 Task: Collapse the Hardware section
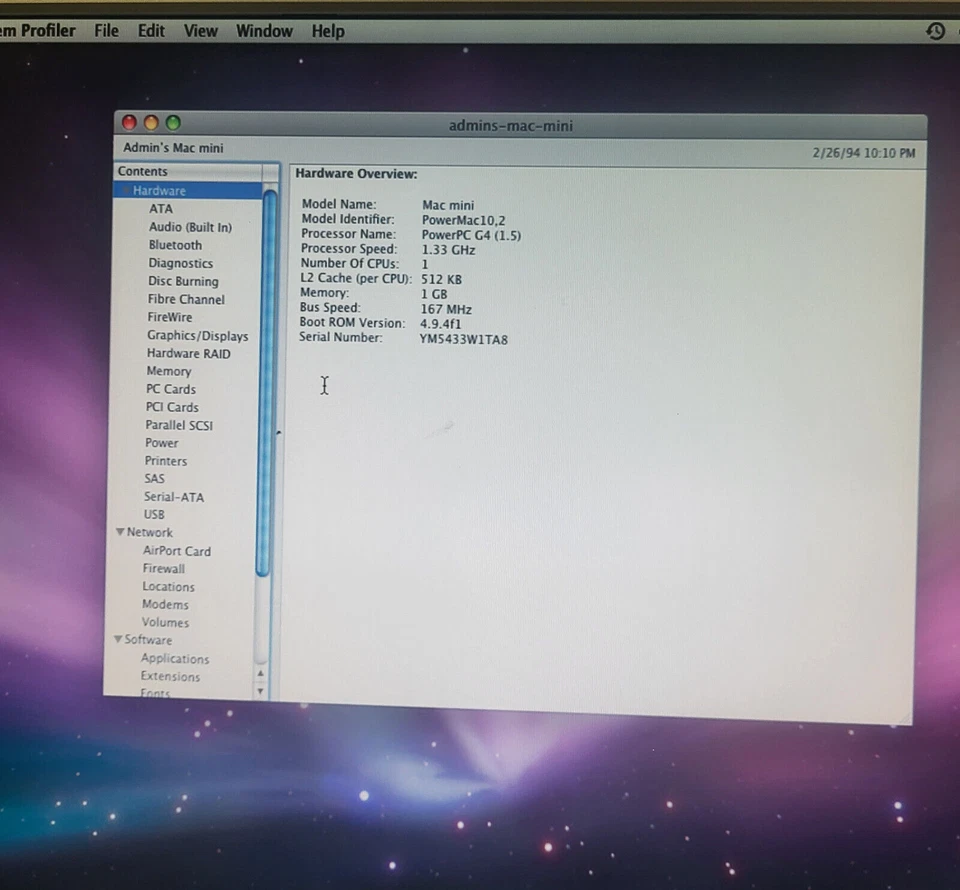tap(126, 190)
